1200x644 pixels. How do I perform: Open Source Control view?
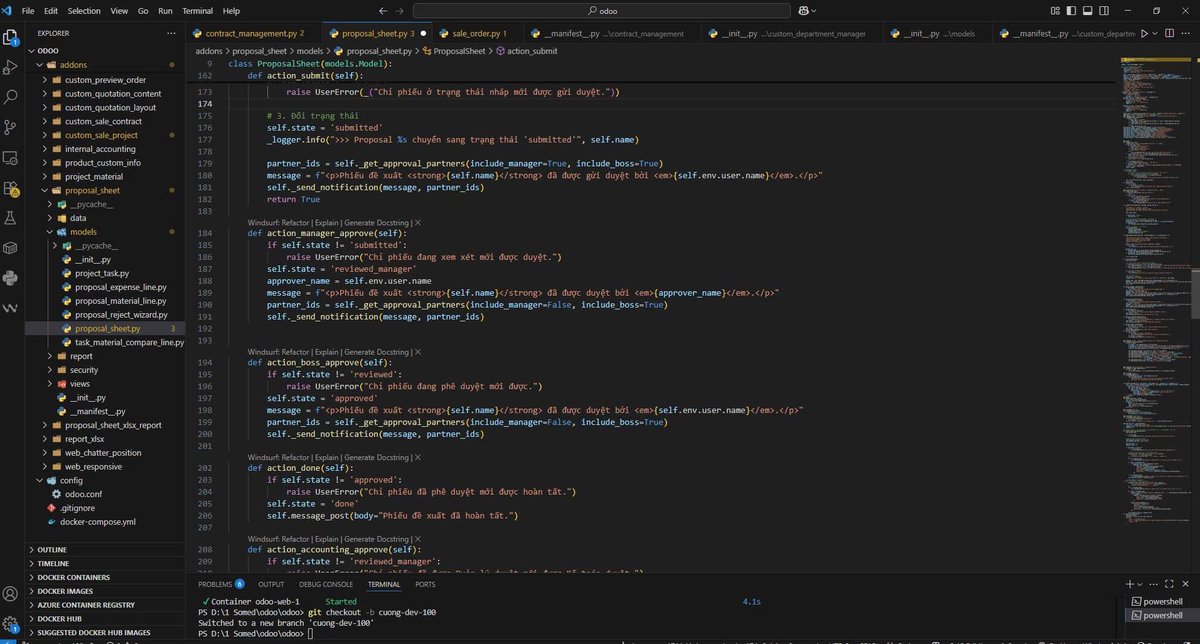(x=12, y=127)
